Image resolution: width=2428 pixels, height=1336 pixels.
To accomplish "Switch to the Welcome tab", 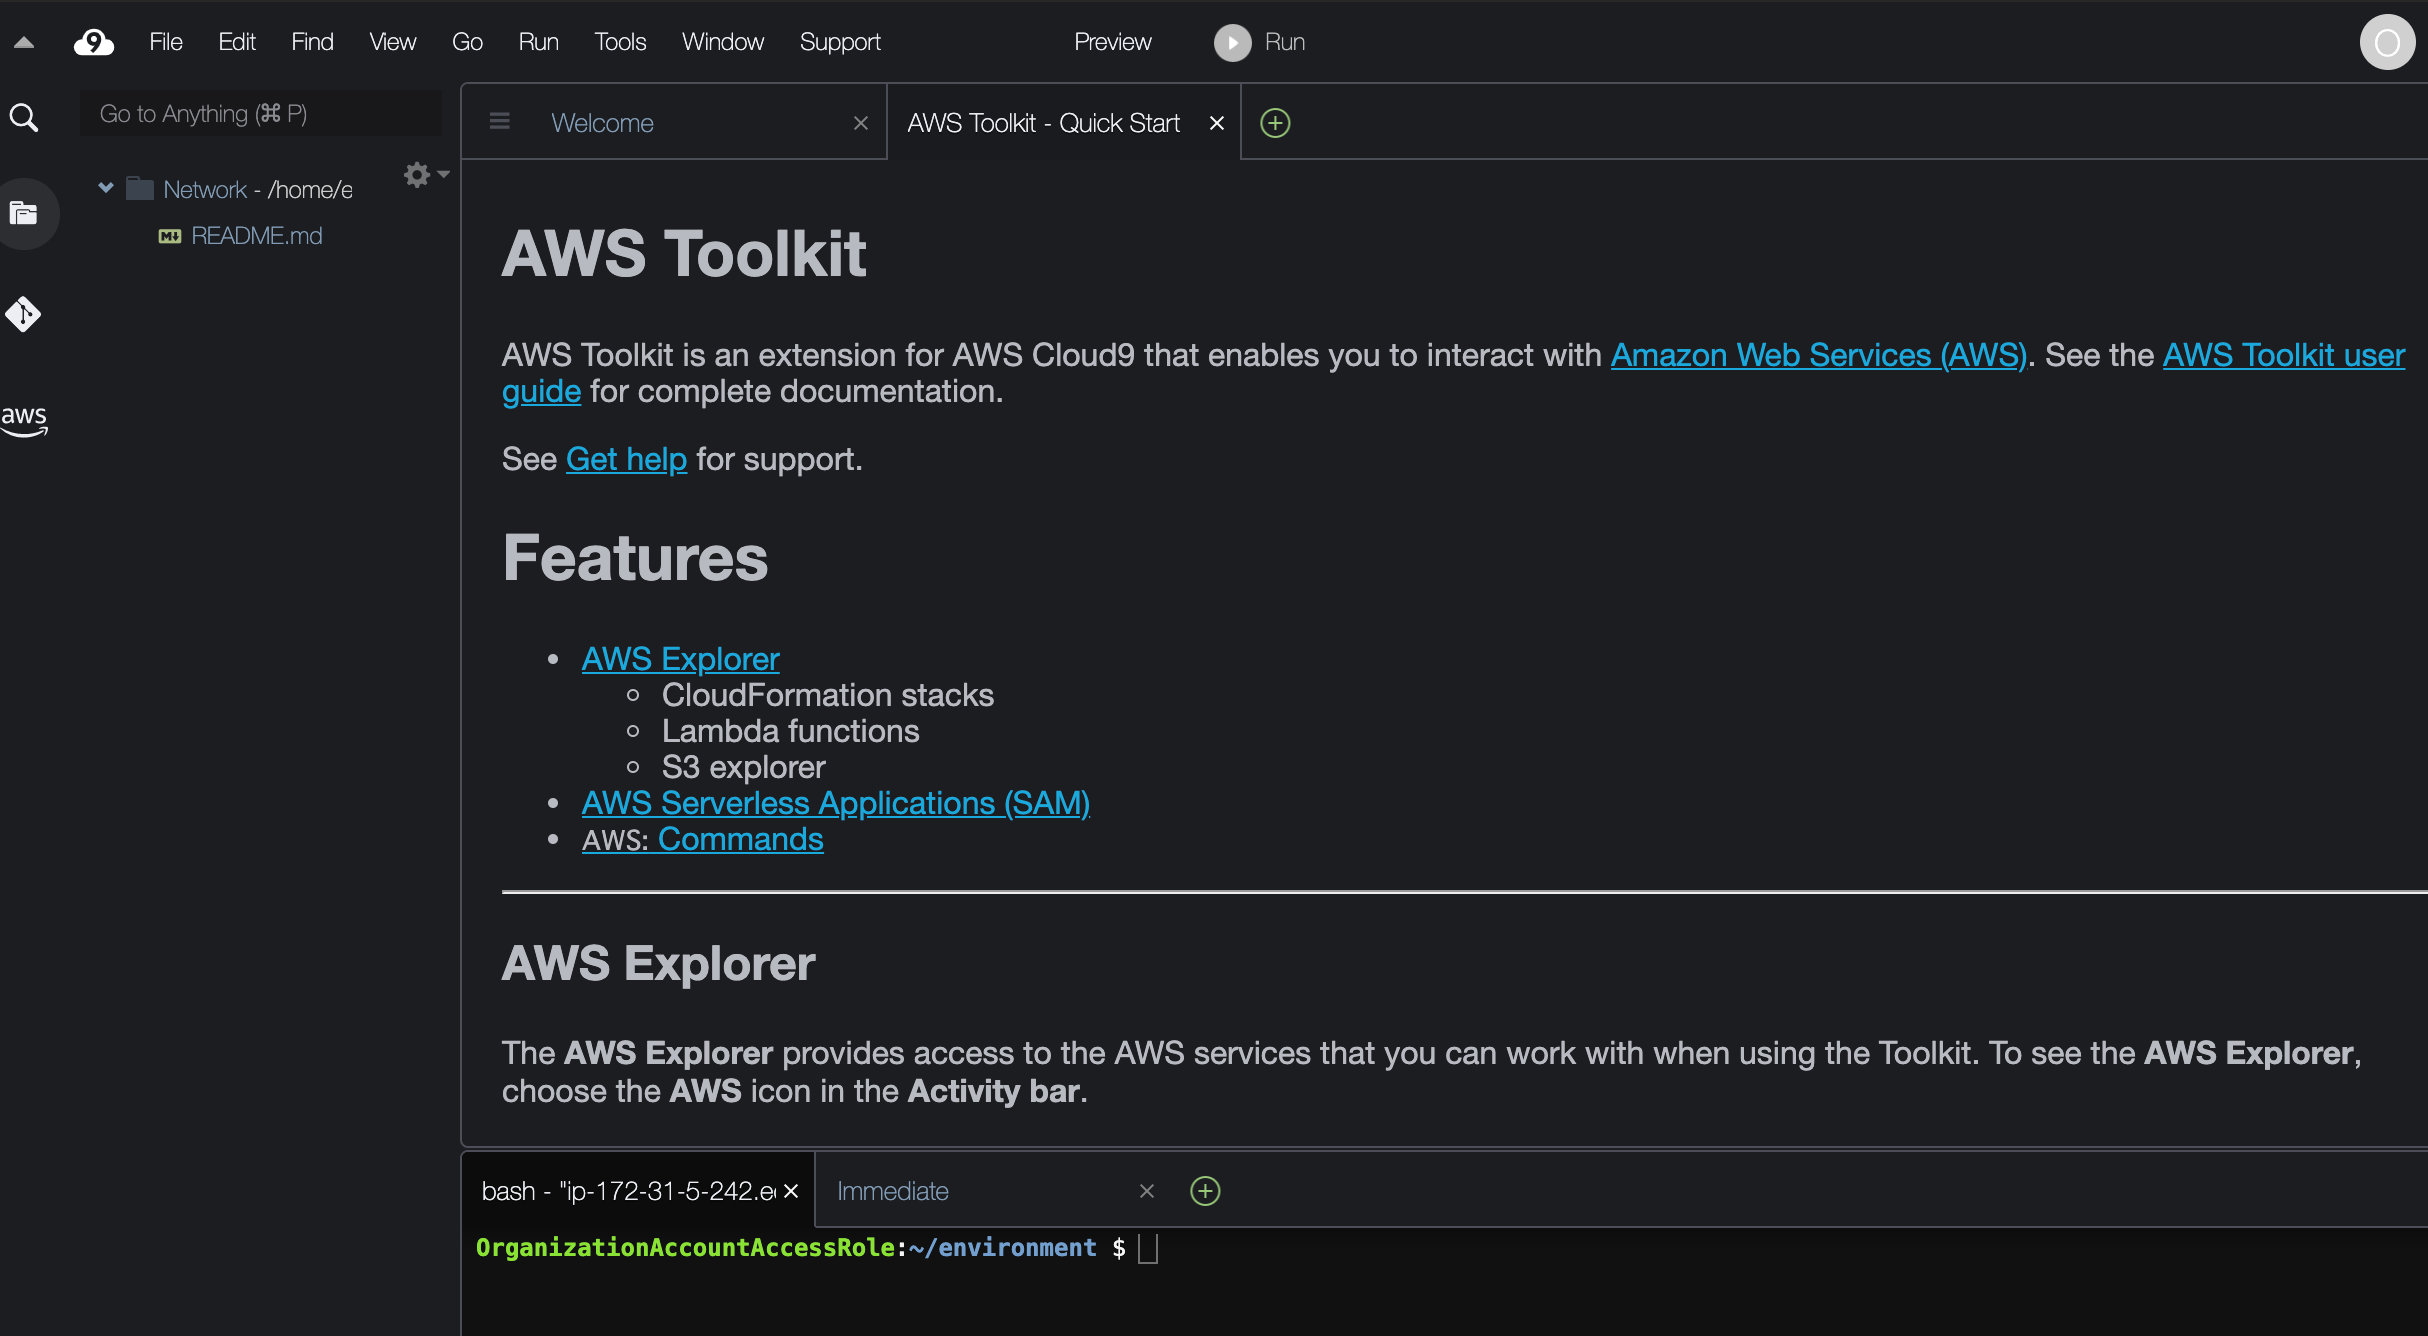I will click(602, 123).
